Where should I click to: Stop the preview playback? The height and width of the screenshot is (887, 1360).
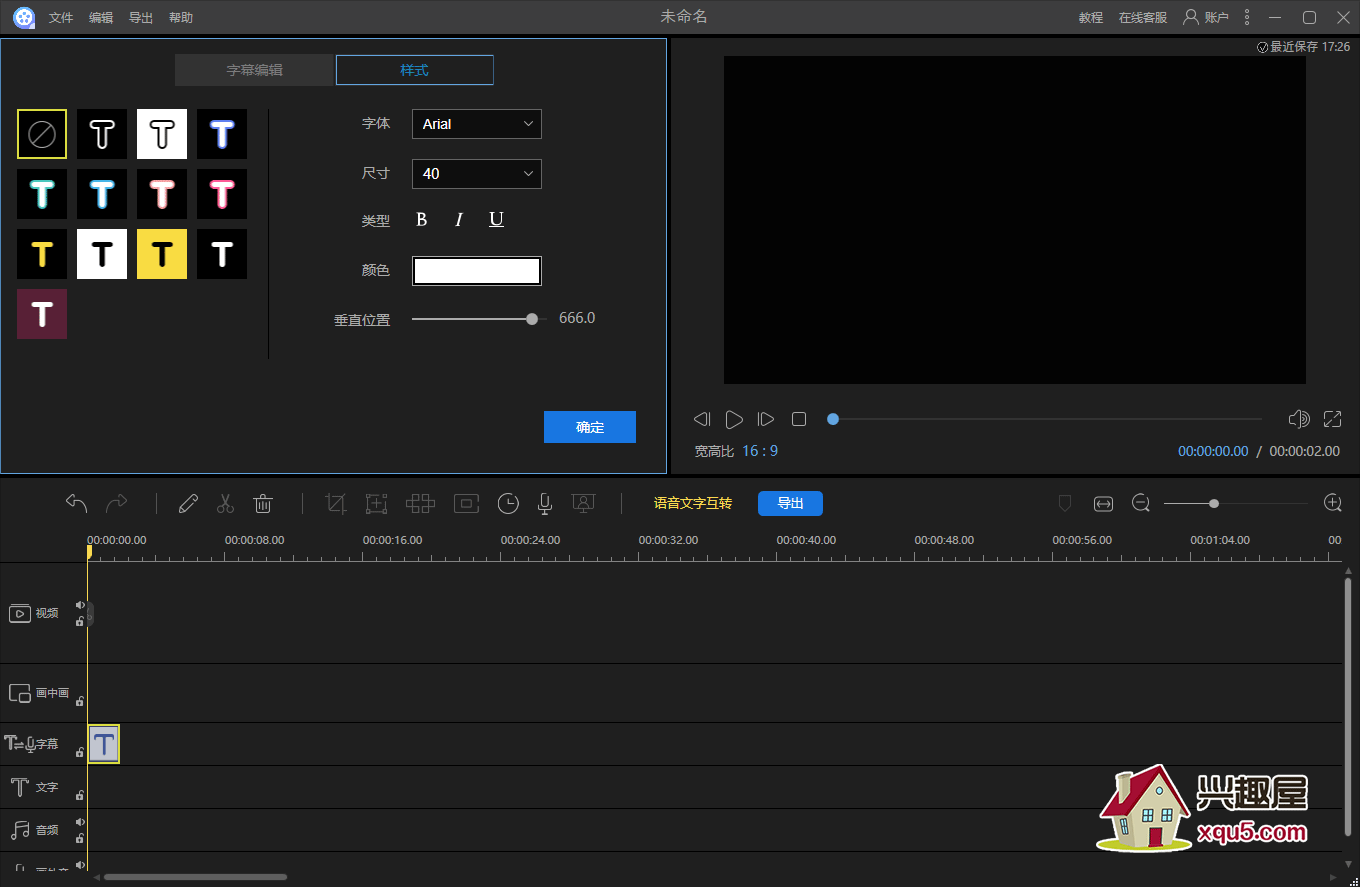799,419
